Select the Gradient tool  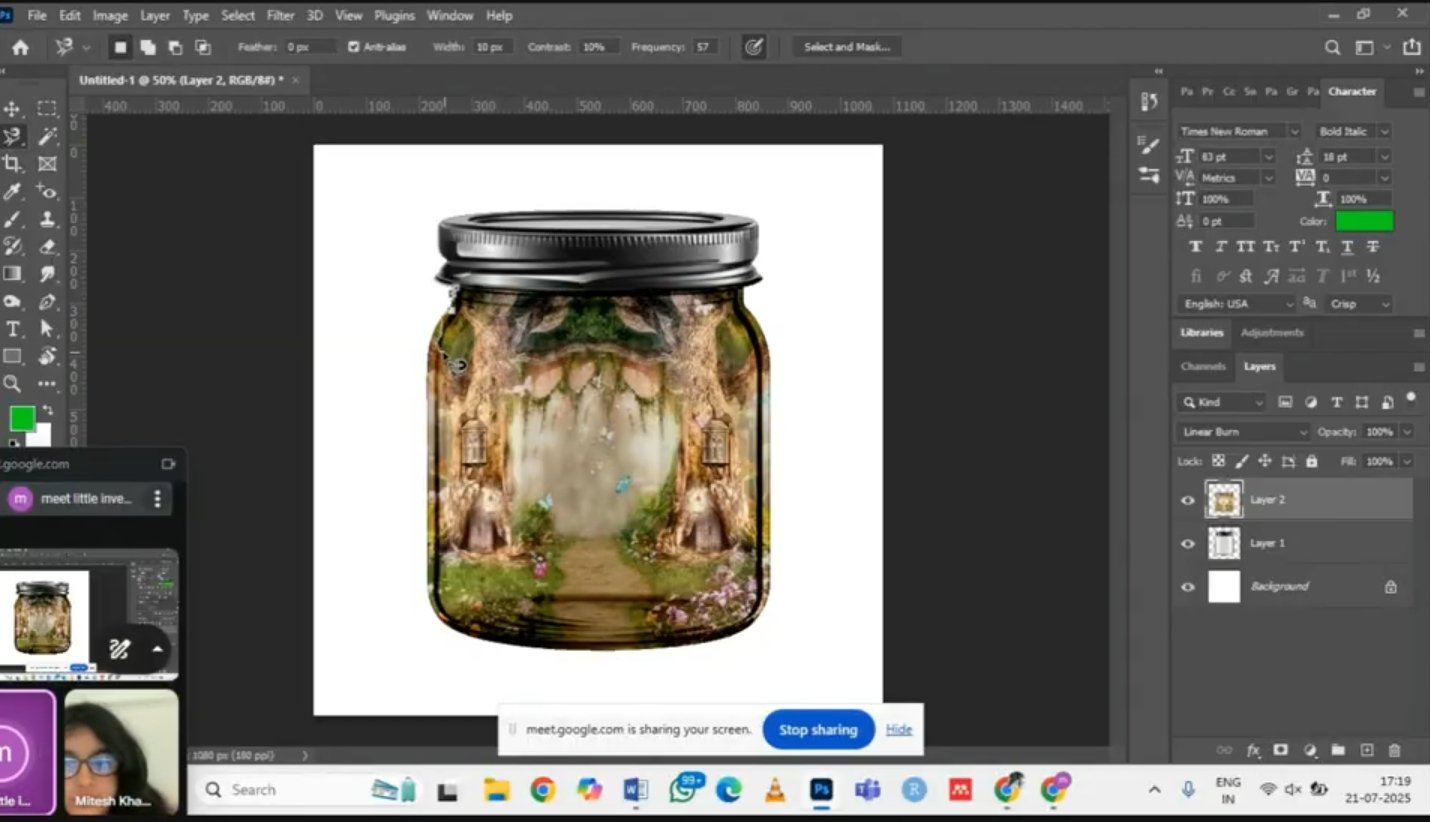12,273
